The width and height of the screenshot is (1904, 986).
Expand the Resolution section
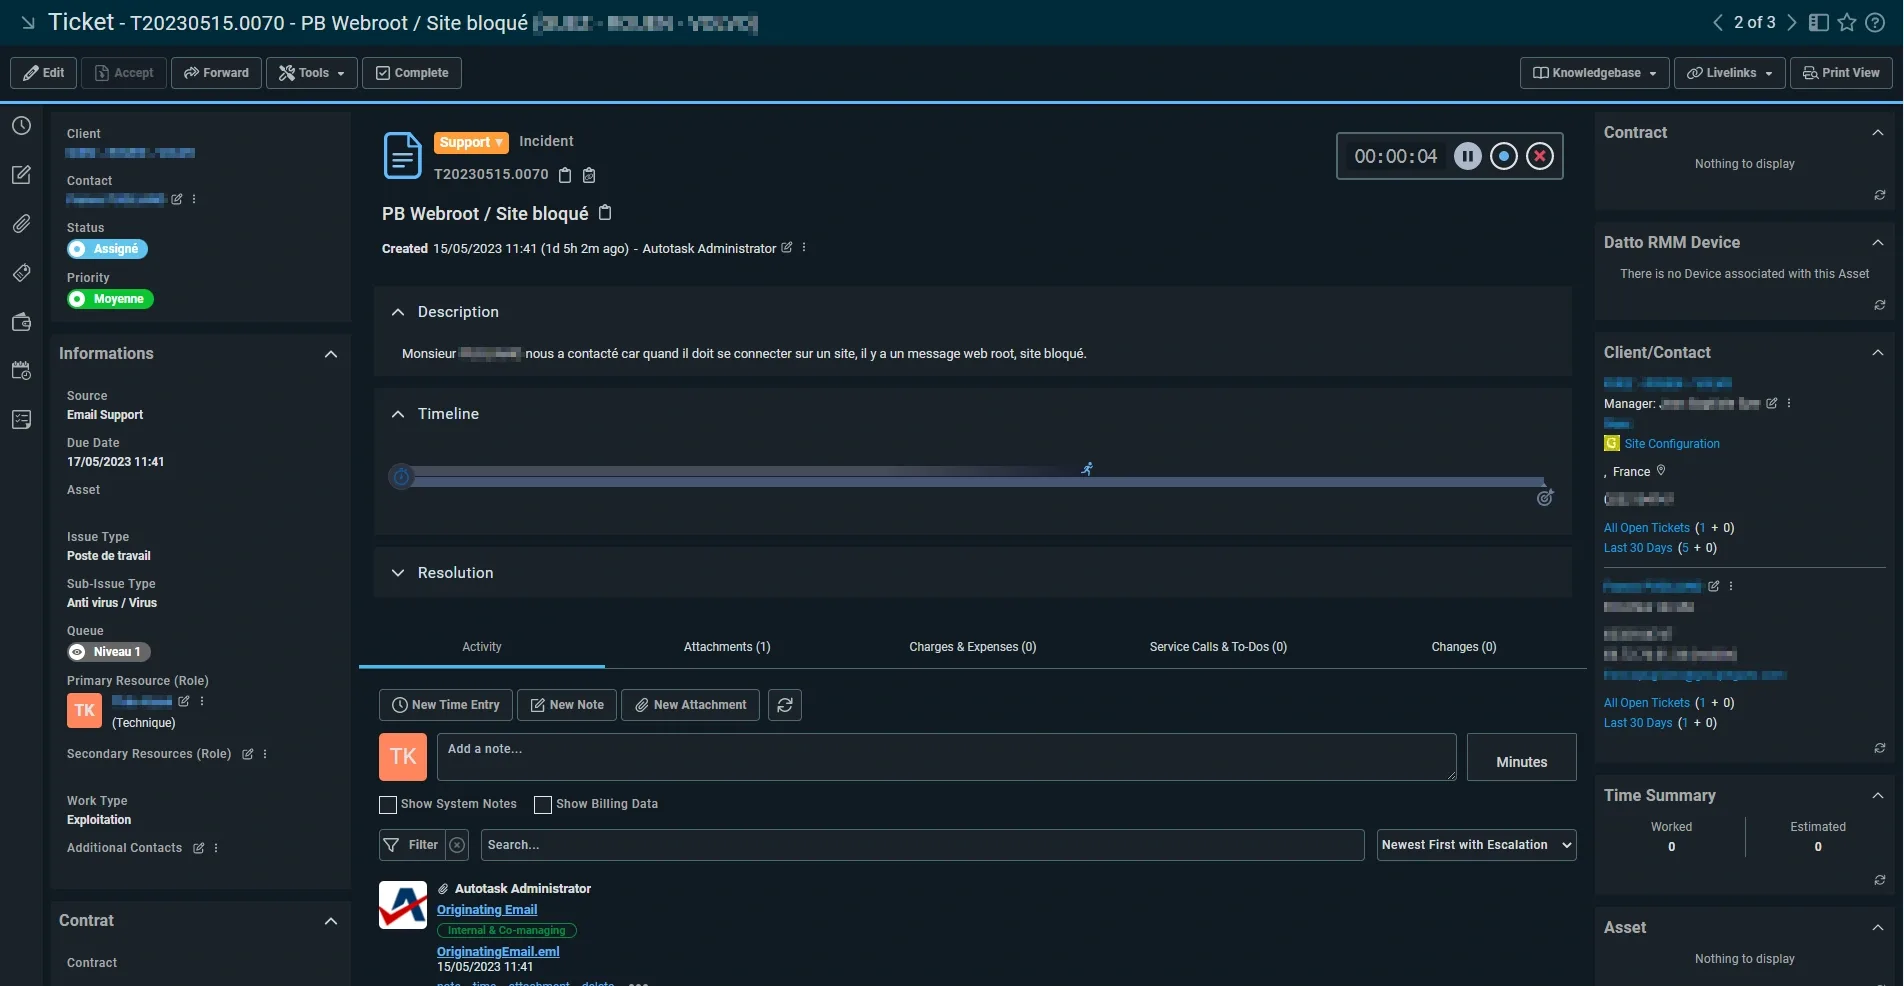click(398, 573)
